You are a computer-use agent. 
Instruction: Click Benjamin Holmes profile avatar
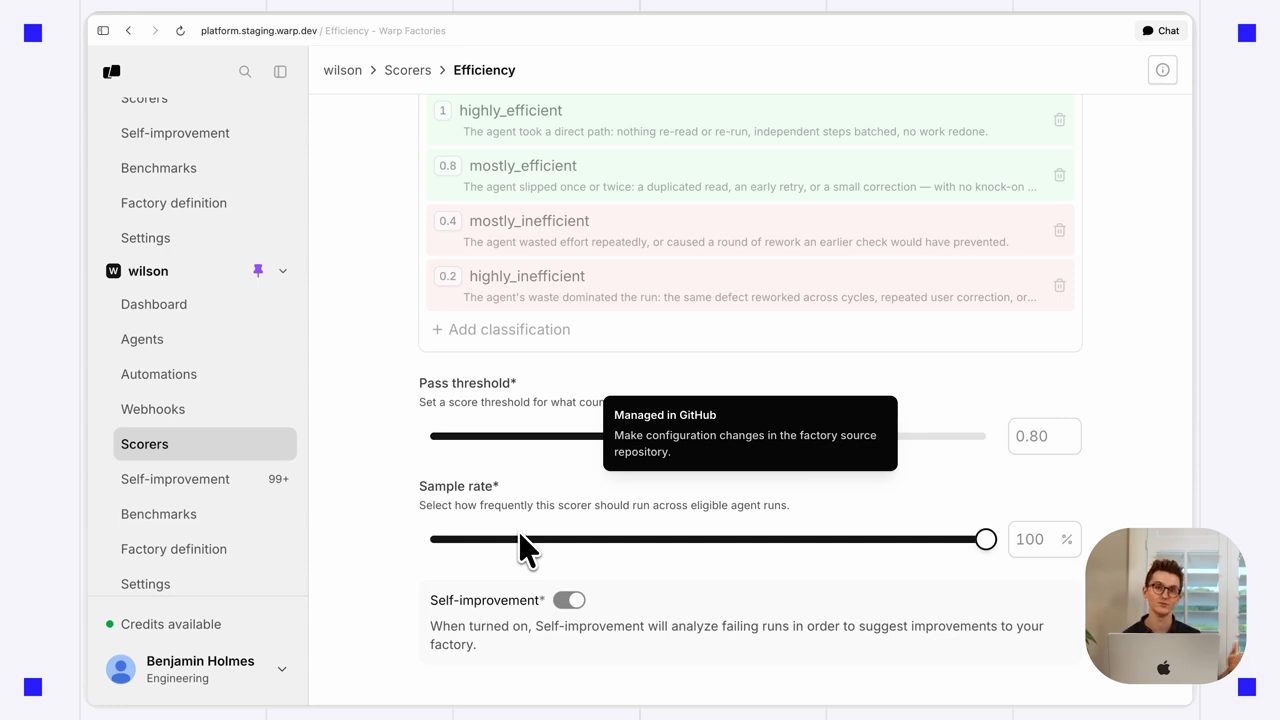coord(121,669)
